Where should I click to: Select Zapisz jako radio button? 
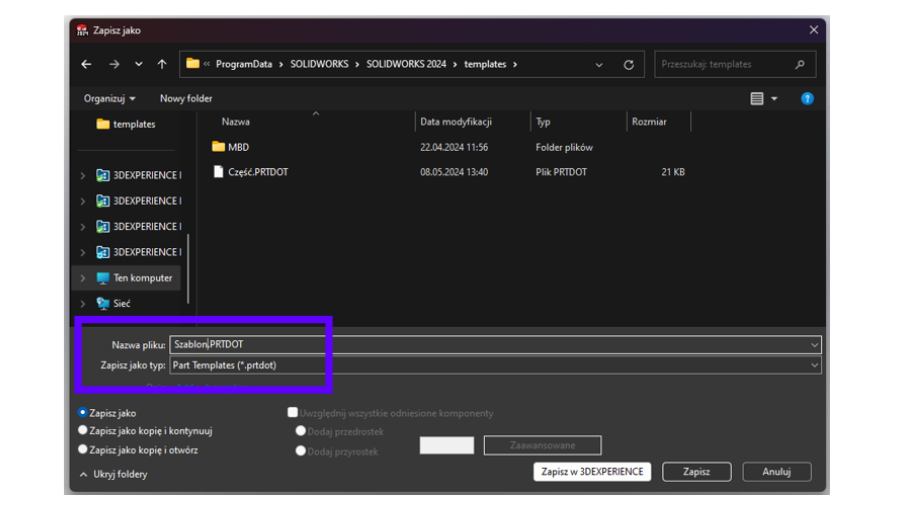(83, 413)
